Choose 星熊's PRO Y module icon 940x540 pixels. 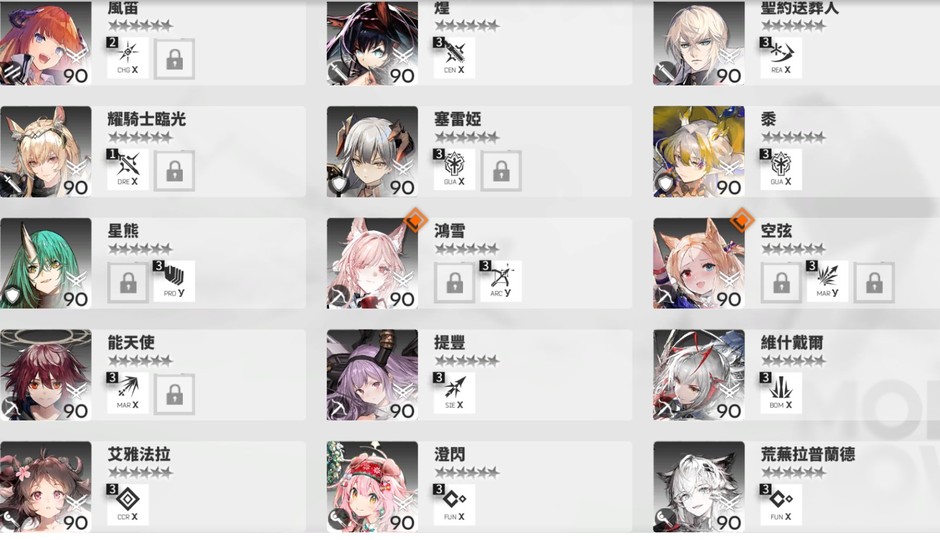coord(174,282)
